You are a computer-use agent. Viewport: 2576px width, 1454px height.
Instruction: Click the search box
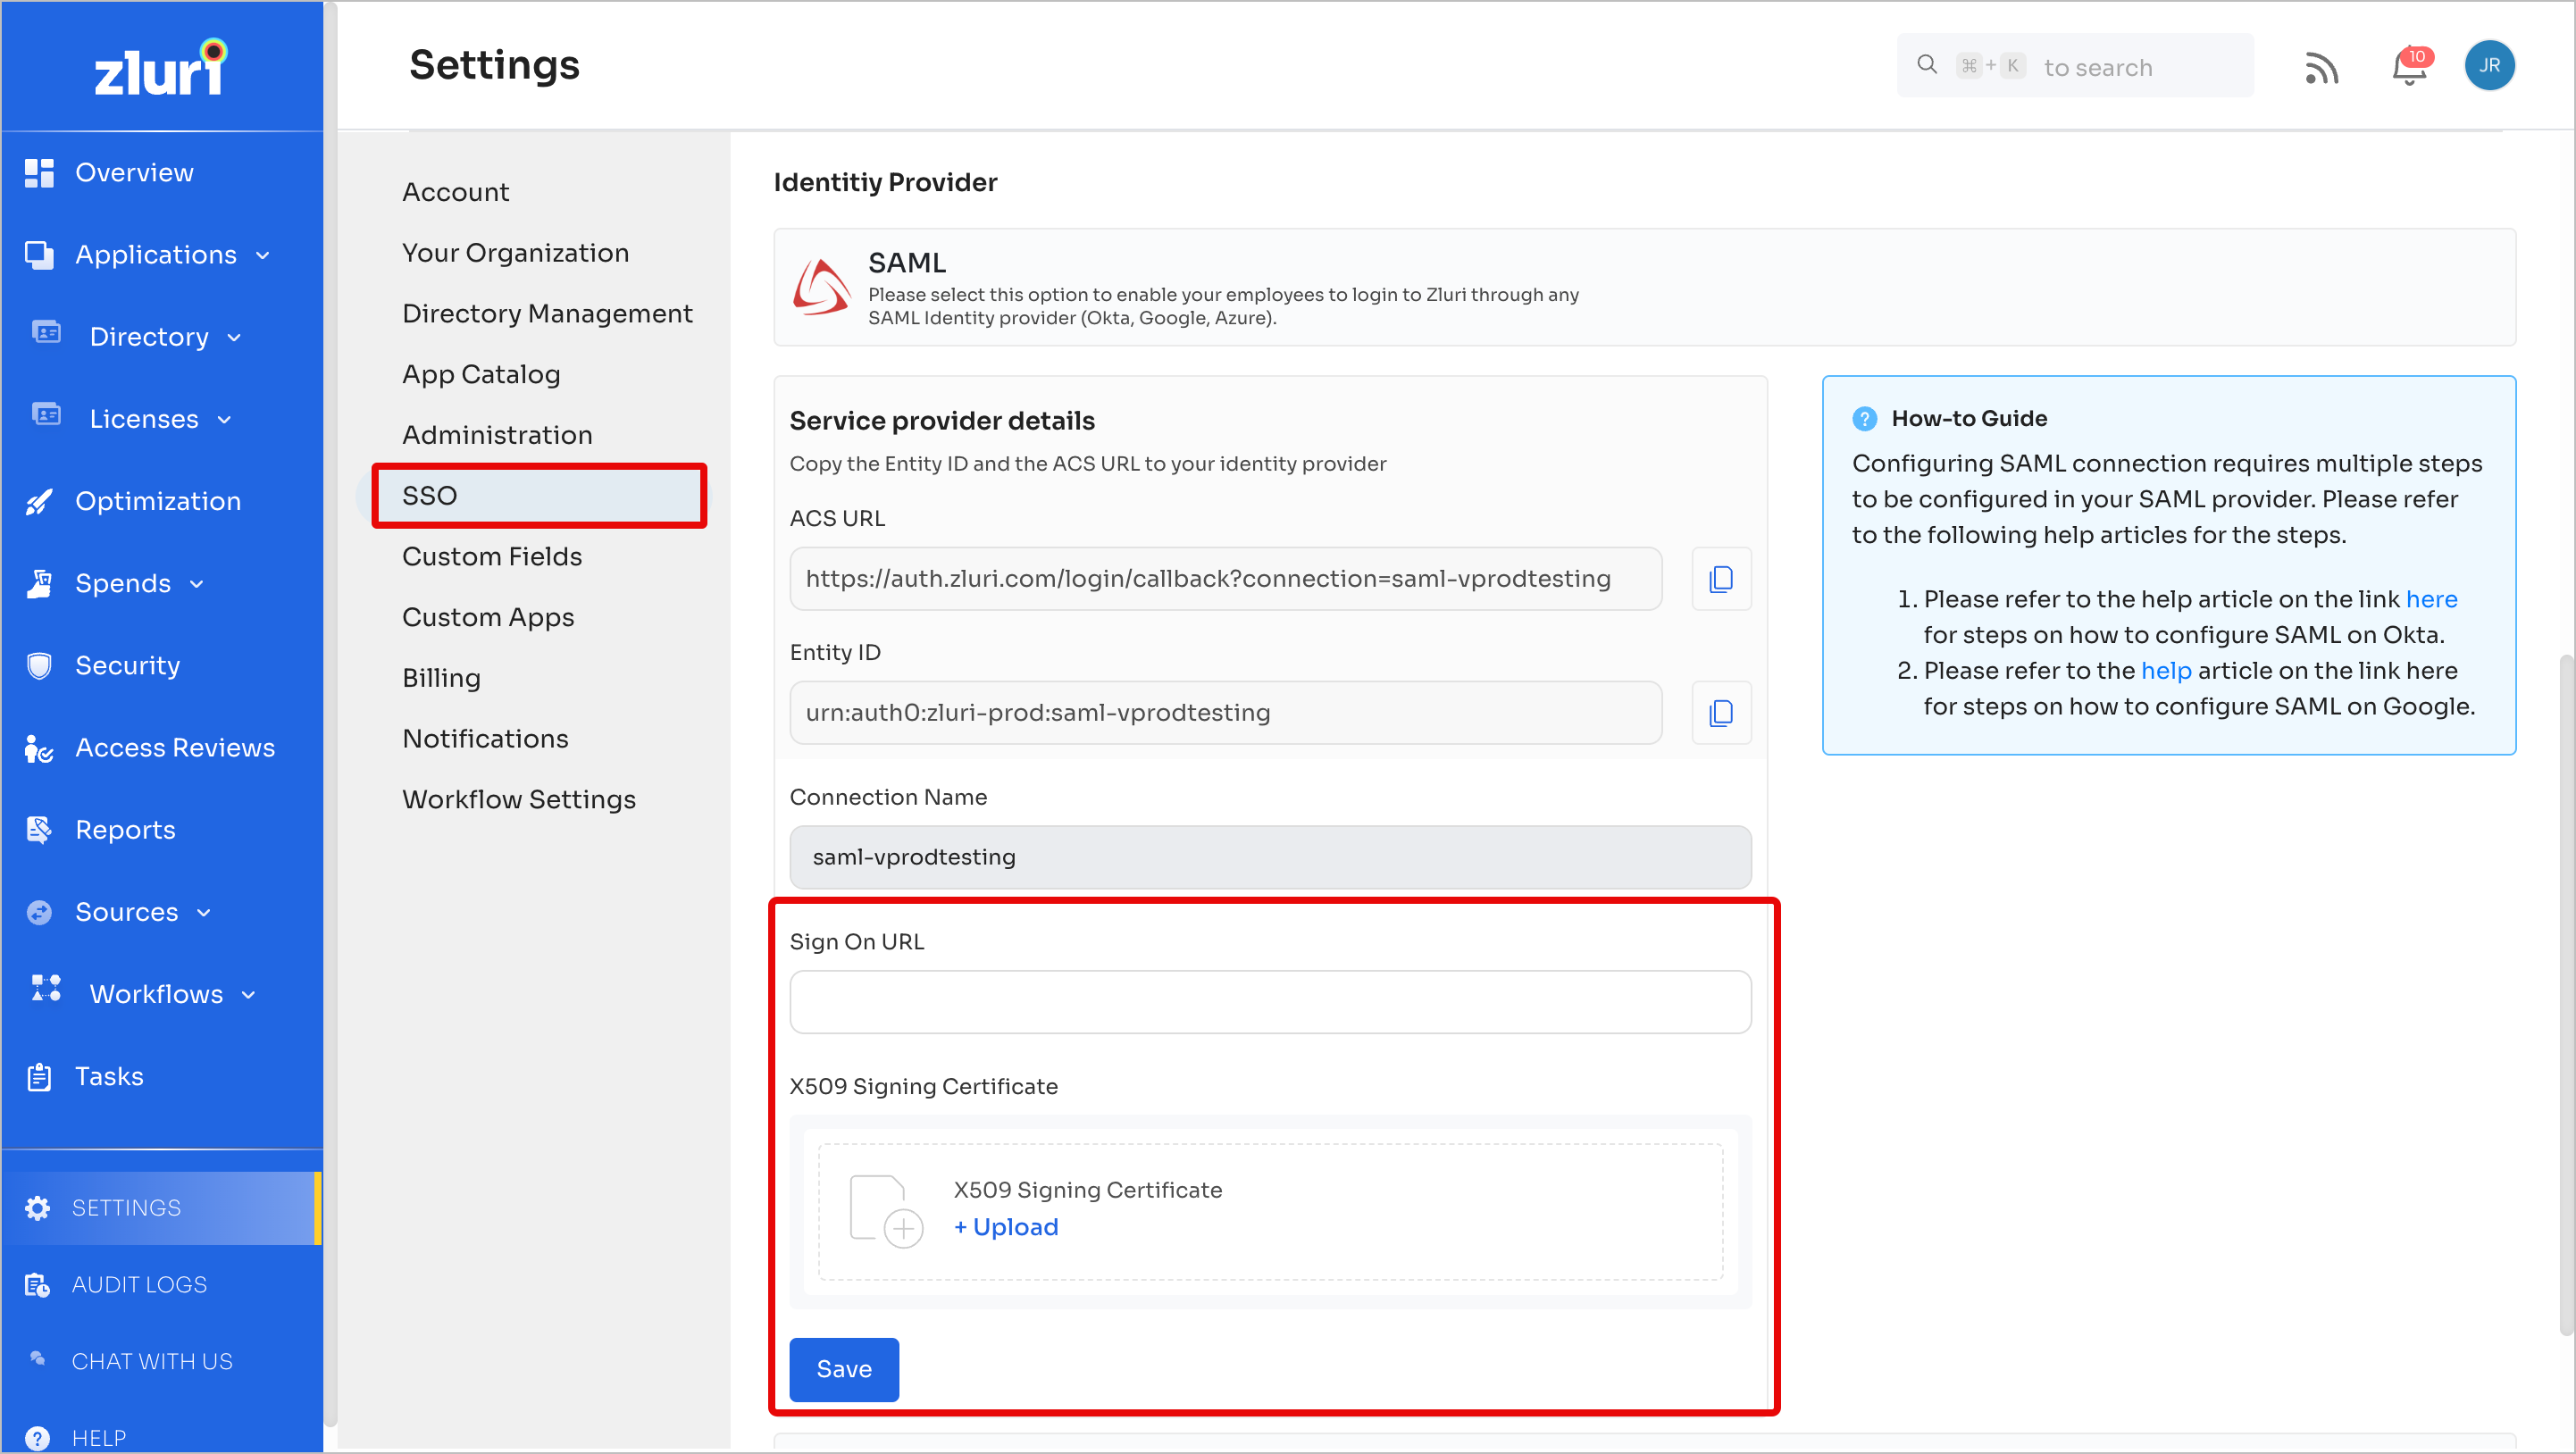pos(2075,66)
